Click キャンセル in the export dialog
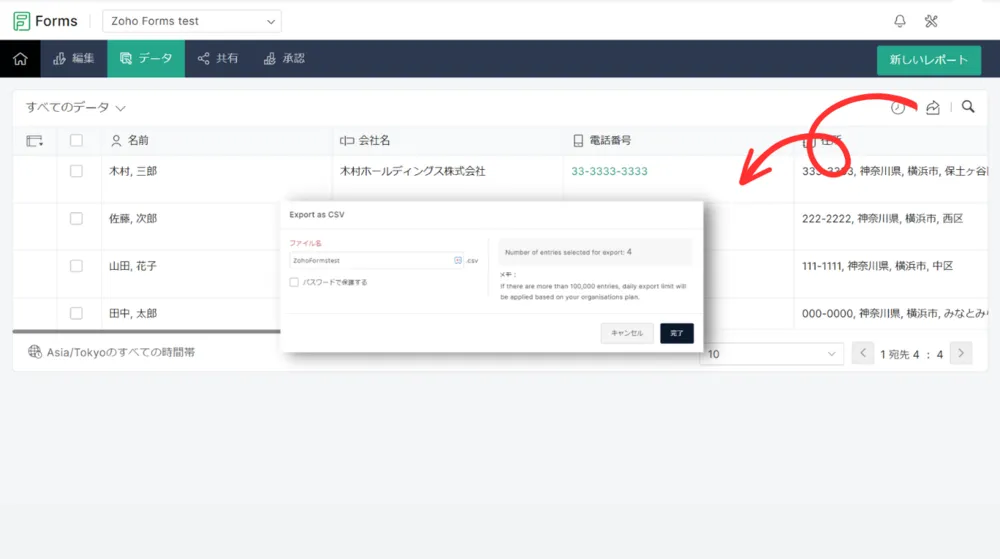The width and height of the screenshot is (1000, 559). point(627,333)
